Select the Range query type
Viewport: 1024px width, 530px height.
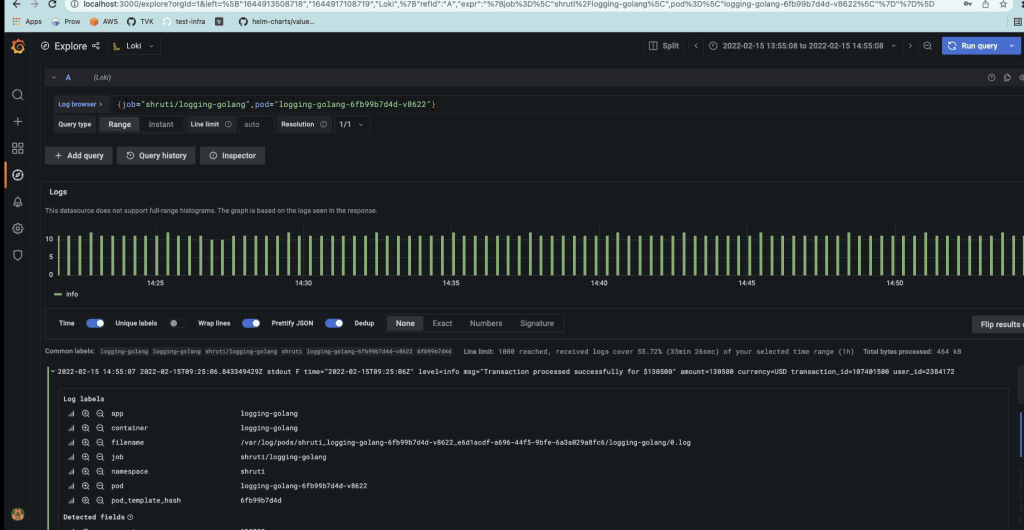pos(120,124)
